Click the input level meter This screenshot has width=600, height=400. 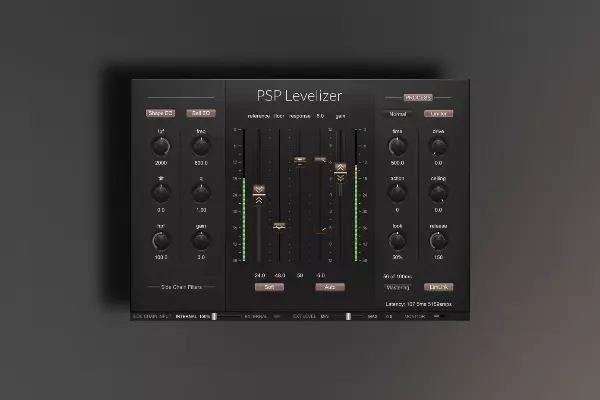[x=244, y=196]
